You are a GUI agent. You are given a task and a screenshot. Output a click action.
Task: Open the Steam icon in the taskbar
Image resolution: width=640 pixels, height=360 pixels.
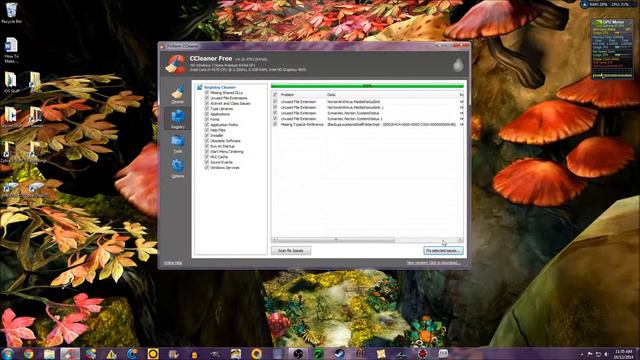(x=340, y=353)
